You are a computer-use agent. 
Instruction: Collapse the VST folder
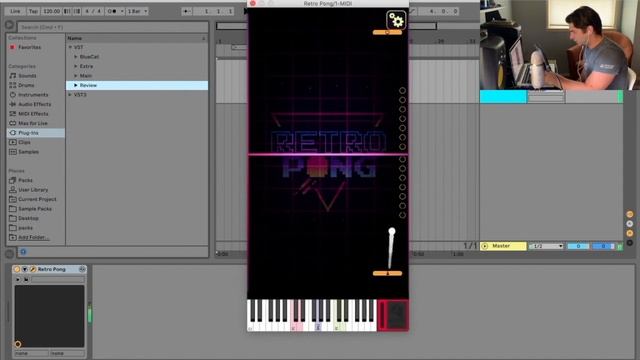(x=70, y=47)
